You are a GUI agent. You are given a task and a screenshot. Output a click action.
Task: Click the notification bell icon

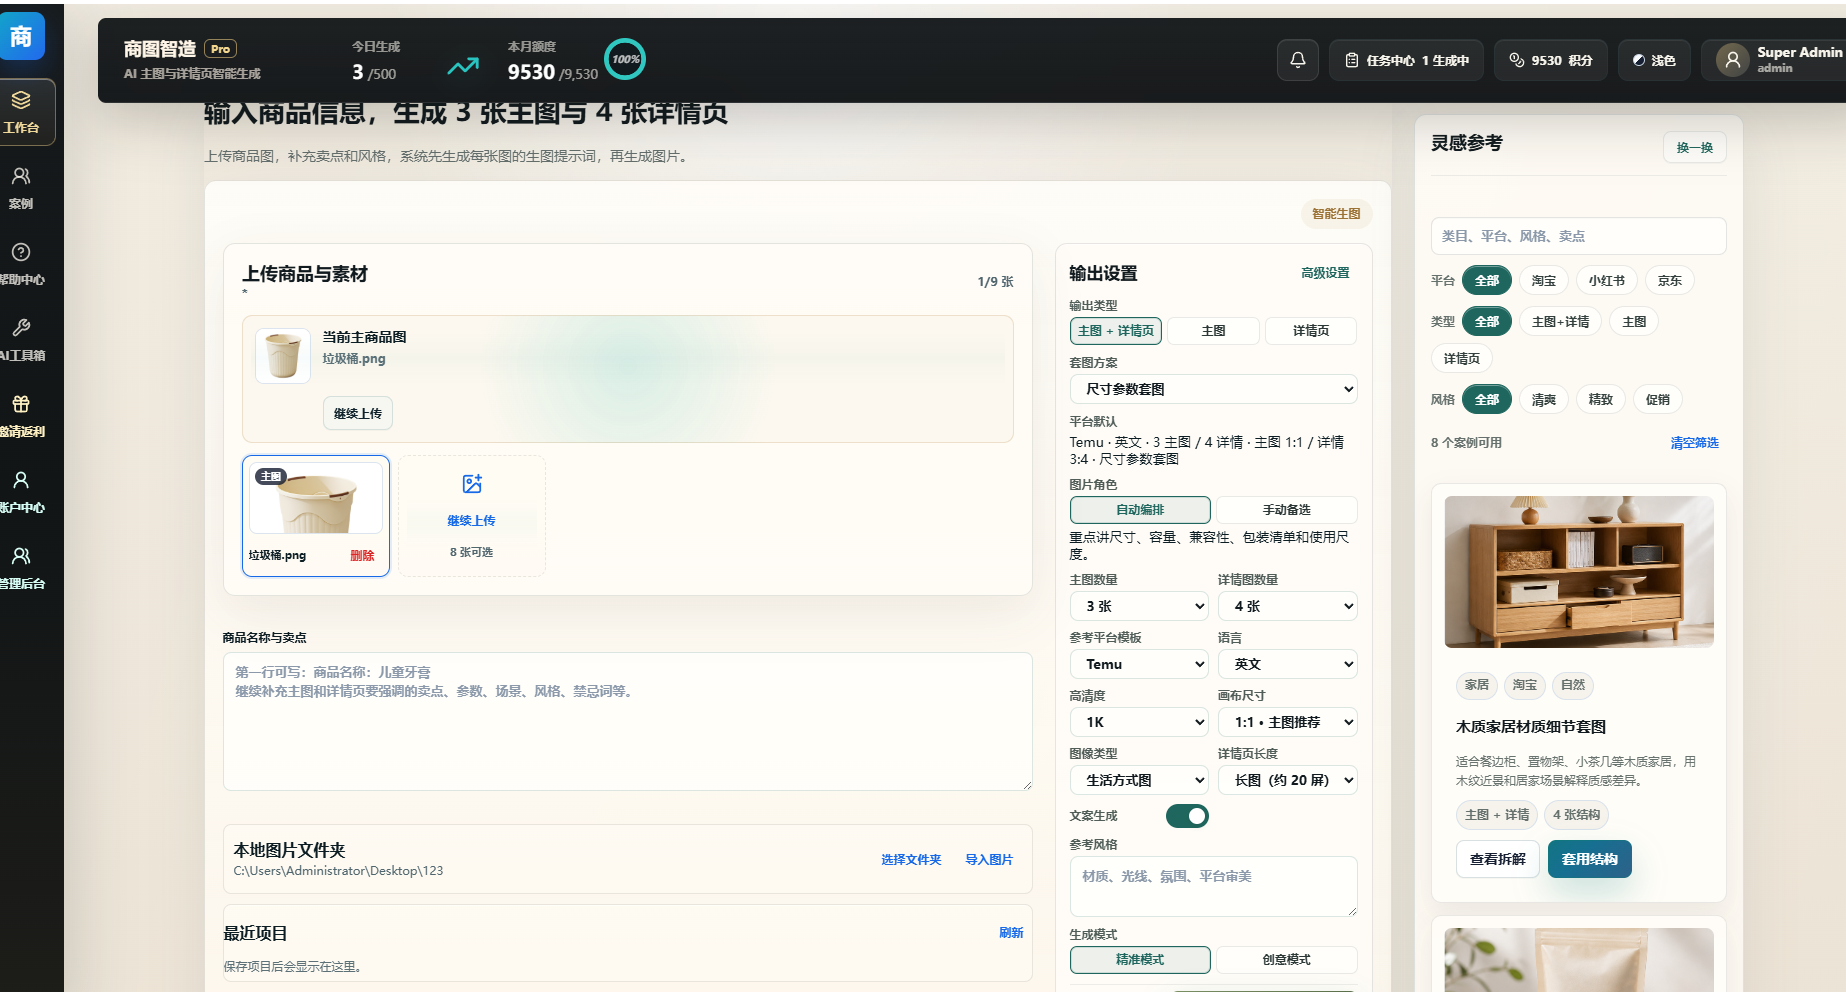(x=1298, y=60)
